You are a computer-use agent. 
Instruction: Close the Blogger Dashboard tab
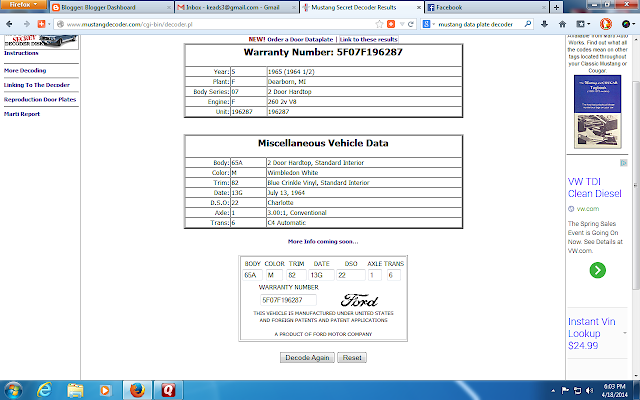point(169,7)
